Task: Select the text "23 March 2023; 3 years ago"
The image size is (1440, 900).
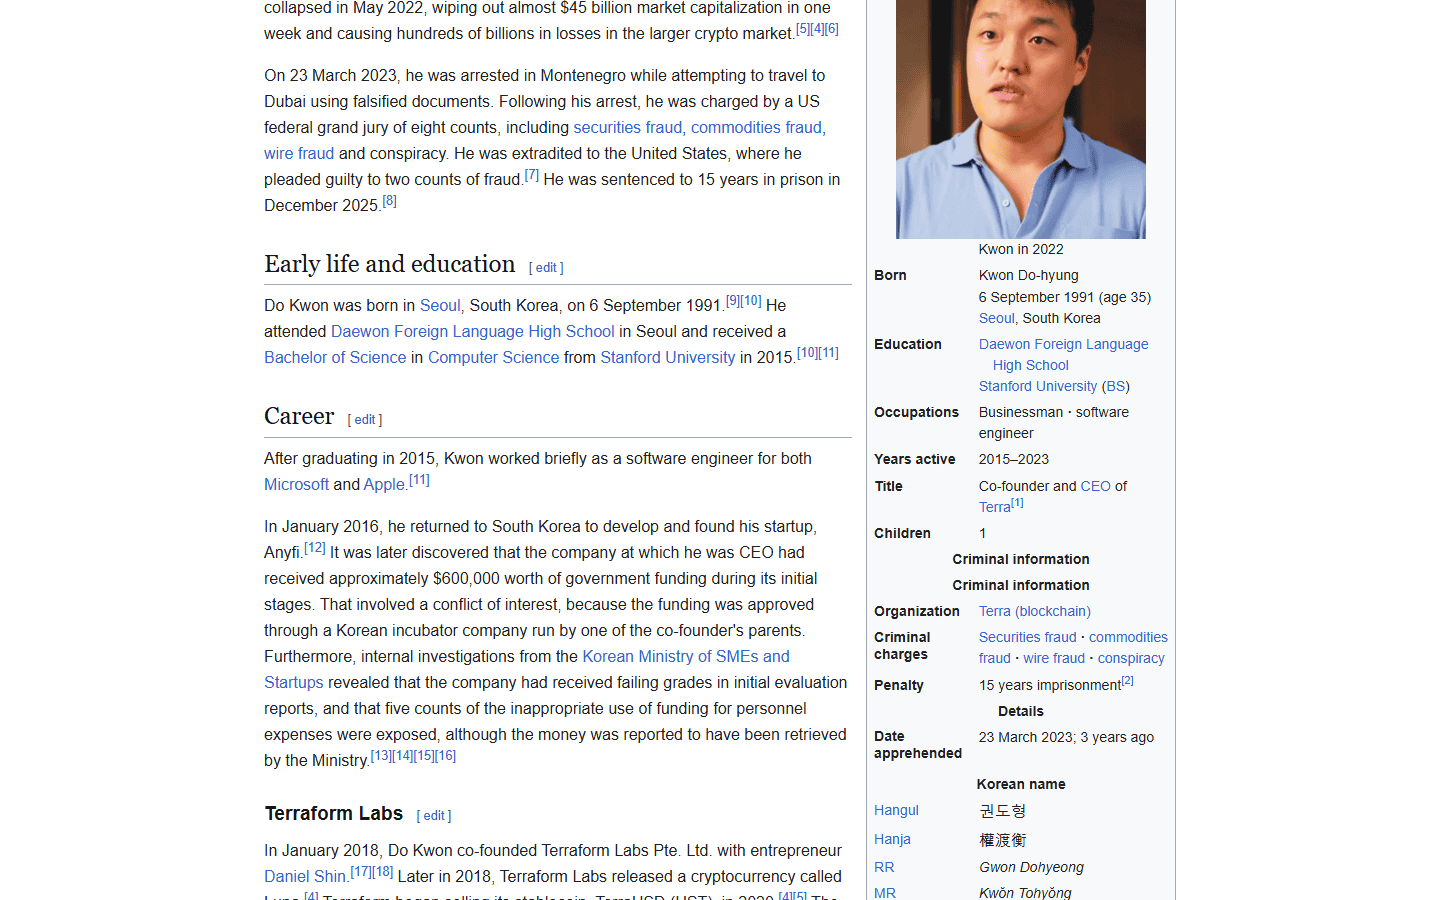Action: (x=1066, y=737)
